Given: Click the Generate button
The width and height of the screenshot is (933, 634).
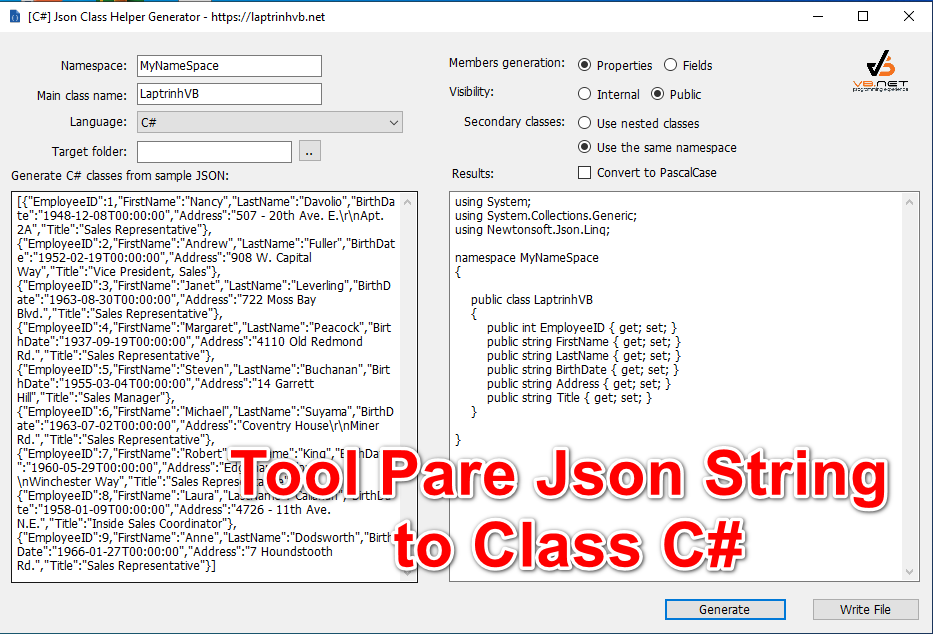Looking at the screenshot, I should [724, 609].
